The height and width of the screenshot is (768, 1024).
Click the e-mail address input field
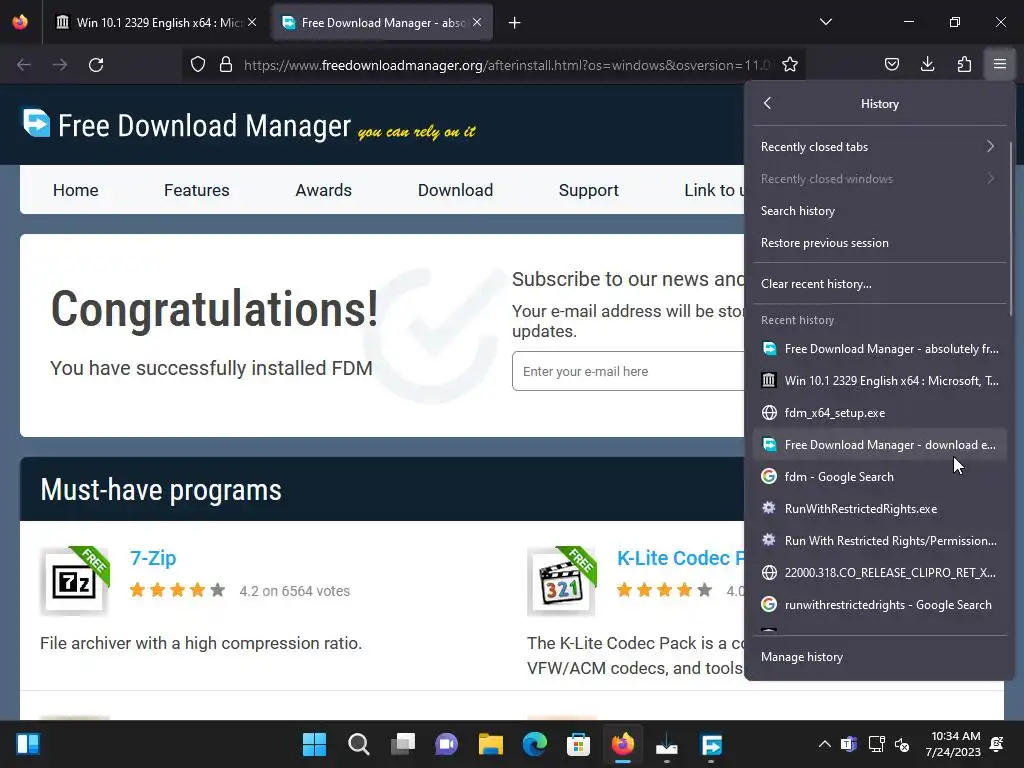click(628, 371)
